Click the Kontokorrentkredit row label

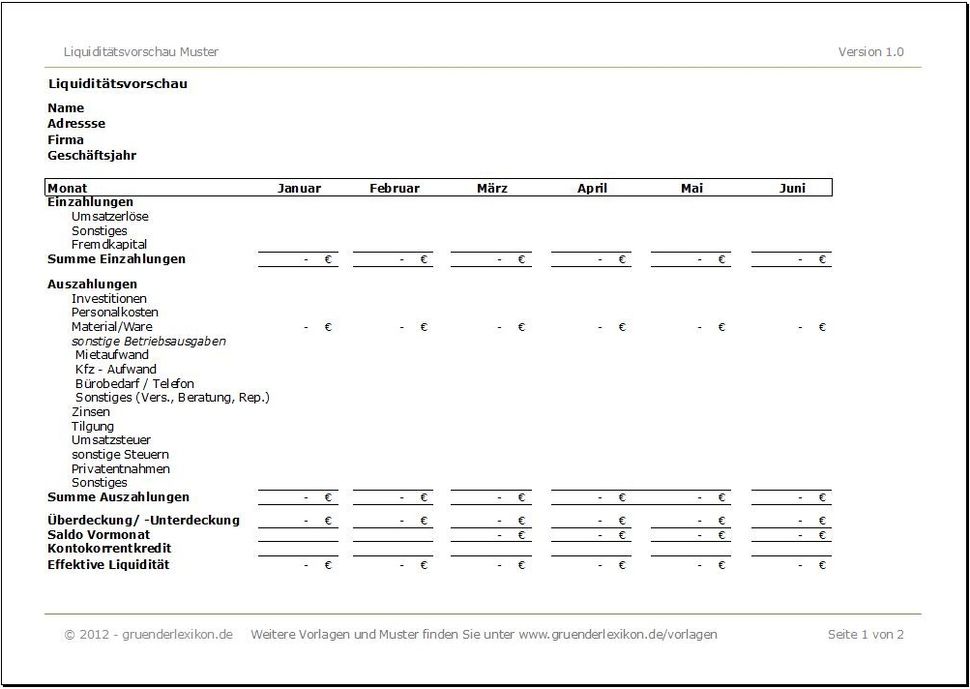[x=109, y=549]
